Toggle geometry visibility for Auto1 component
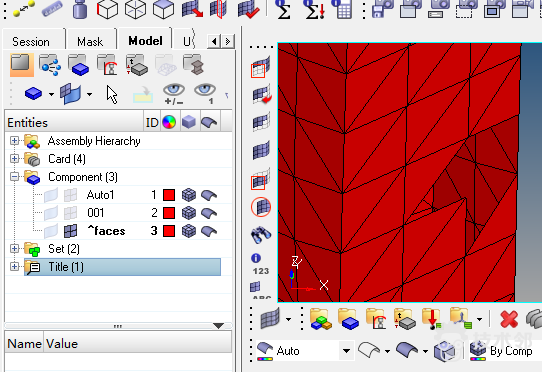This screenshot has width=542, height=372. [x=51, y=195]
